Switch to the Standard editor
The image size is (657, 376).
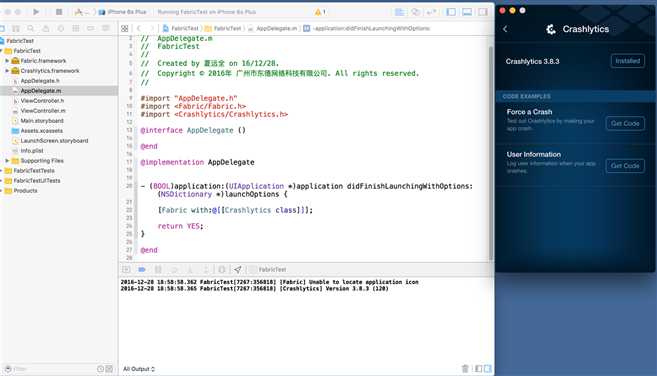tap(399, 12)
